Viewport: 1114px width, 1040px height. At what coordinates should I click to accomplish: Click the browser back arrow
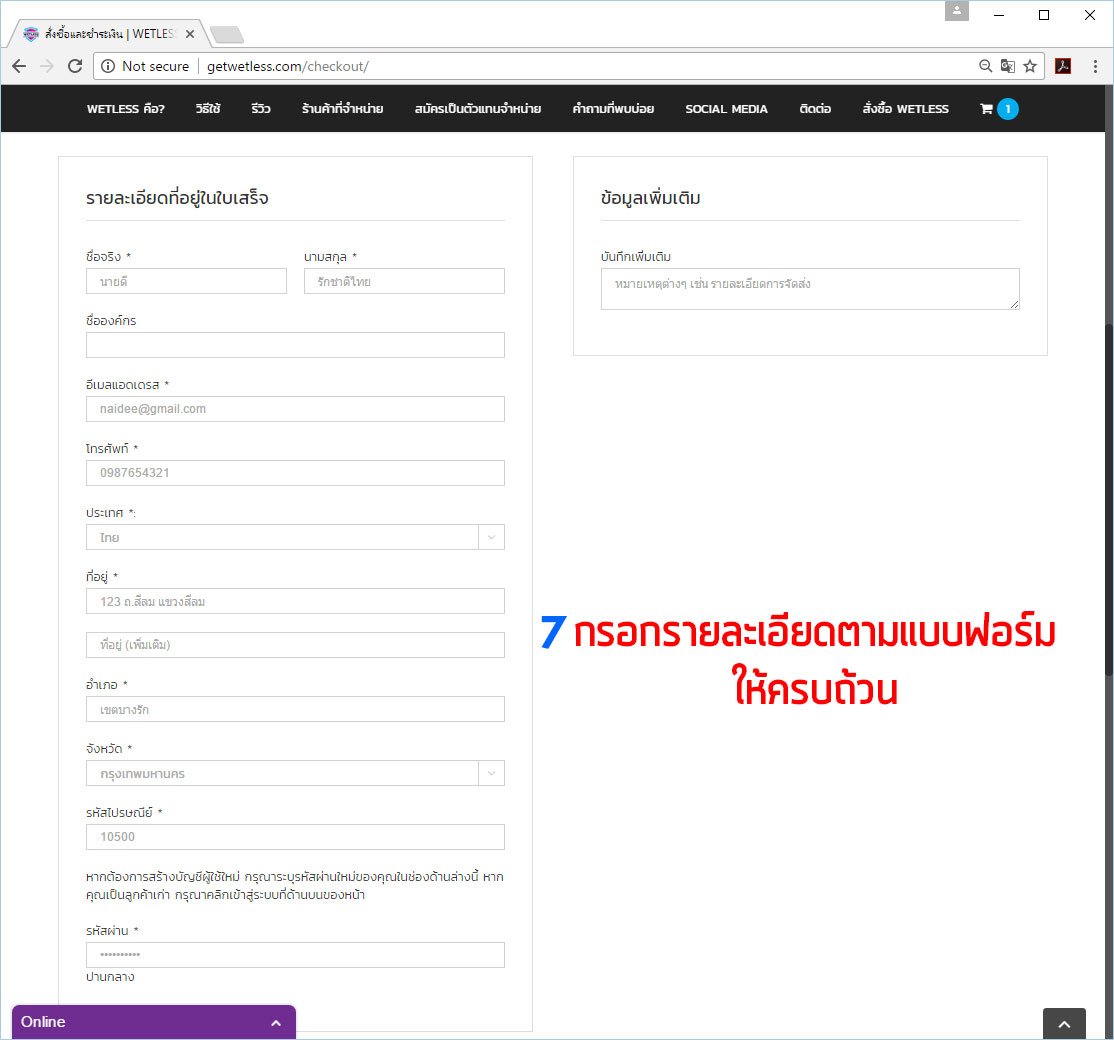click(19, 66)
